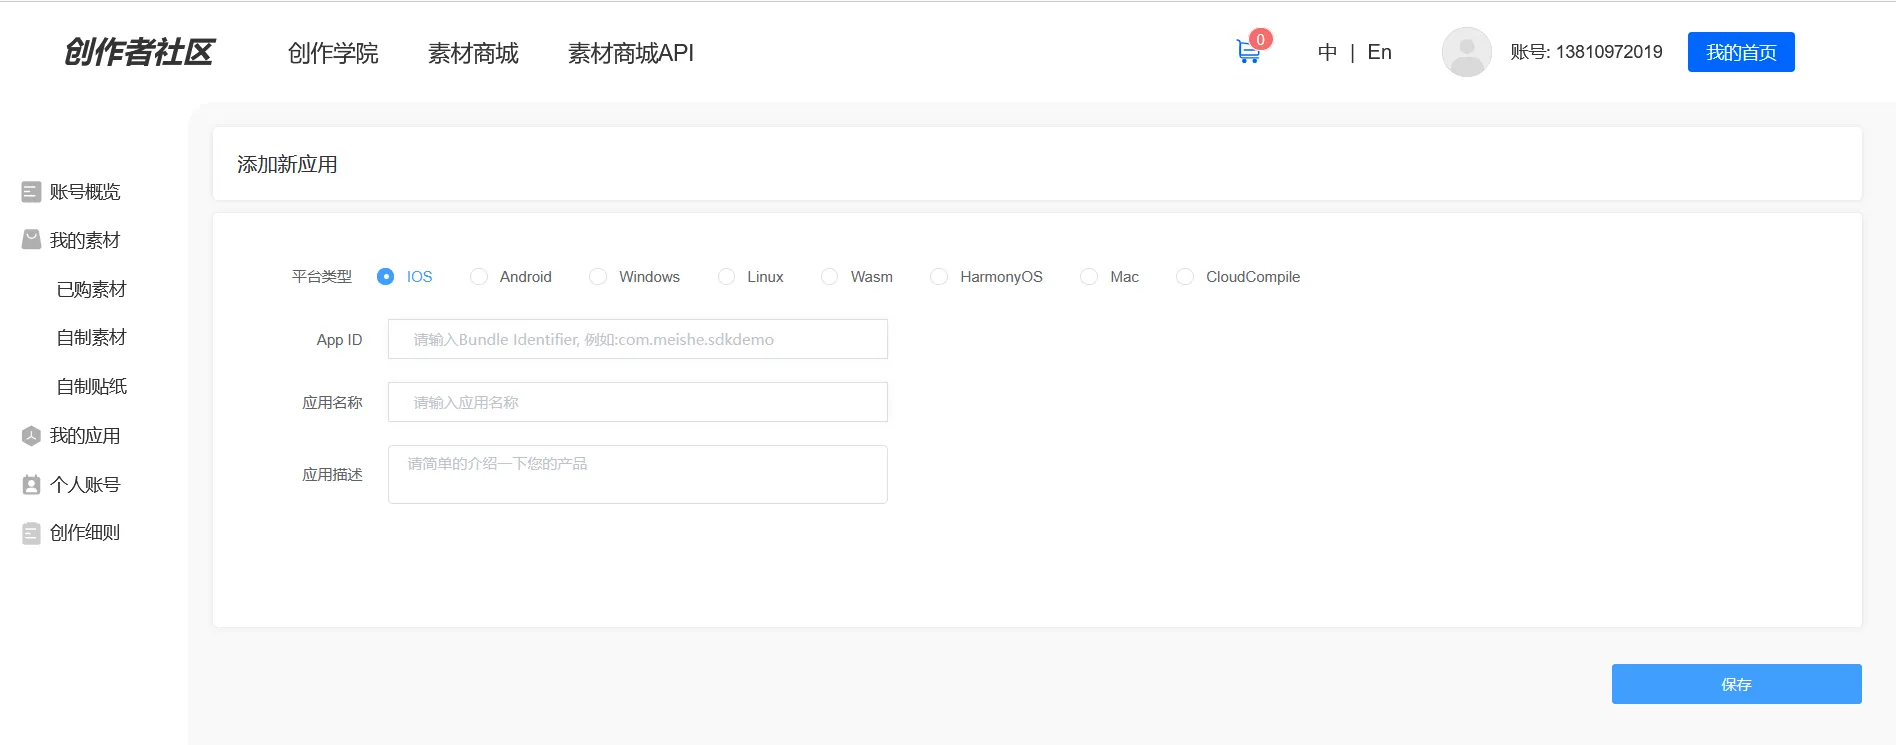Click the 账号概览 sidebar icon
The width and height of the screenshot is (1896, 745).
31,192
